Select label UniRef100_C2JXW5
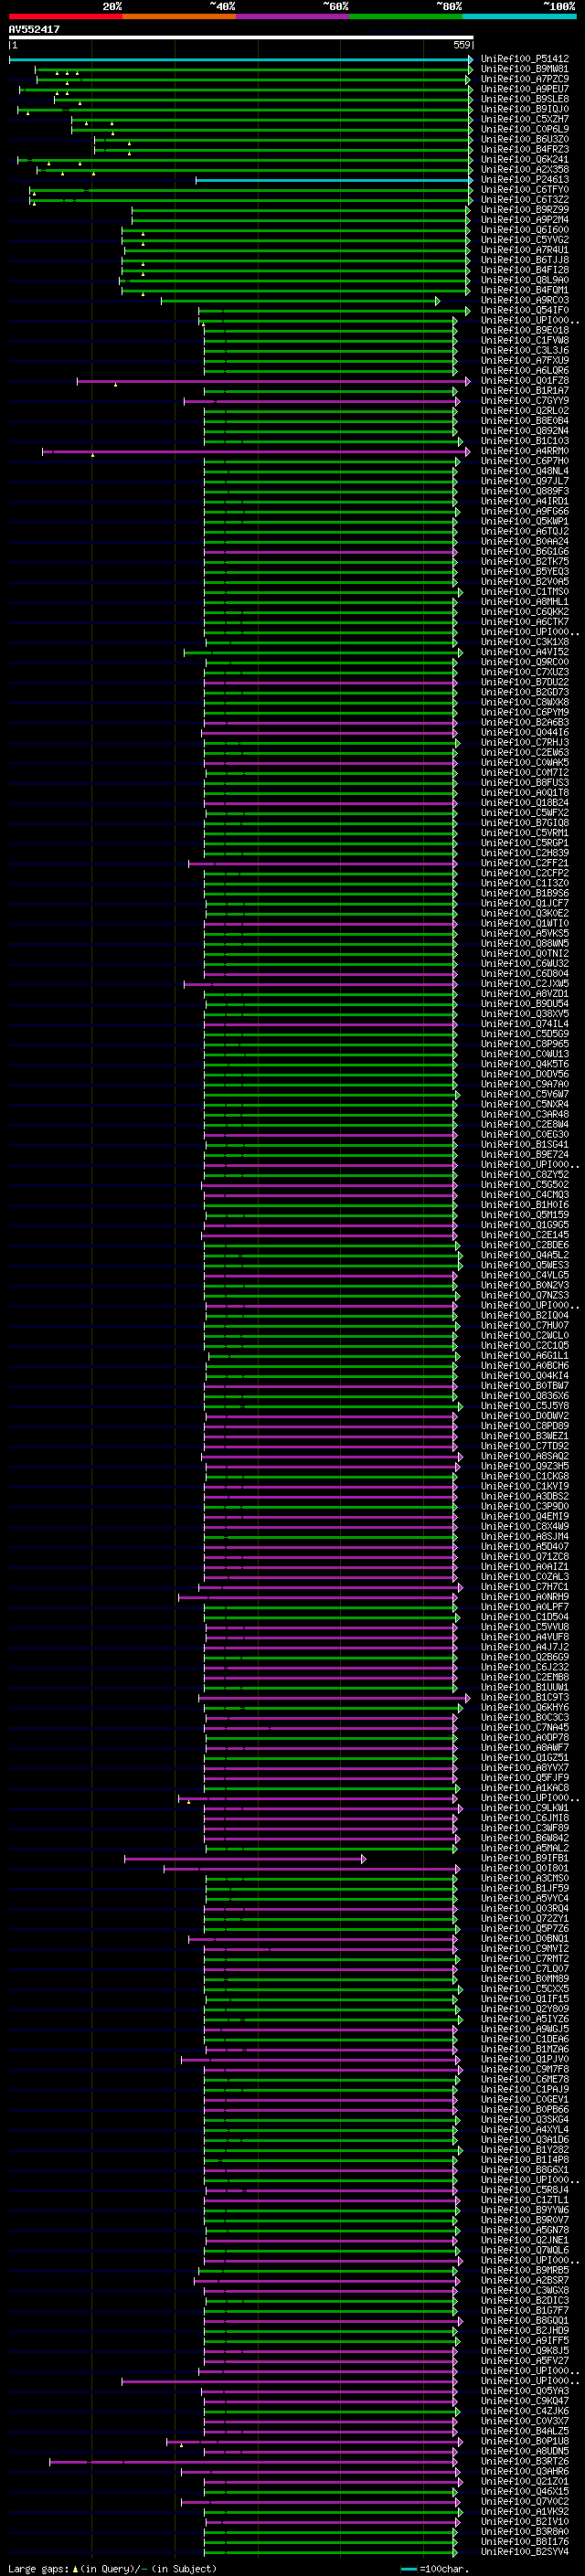The height and width of the screenshot is (2576, 585). (x=525, y=985)
